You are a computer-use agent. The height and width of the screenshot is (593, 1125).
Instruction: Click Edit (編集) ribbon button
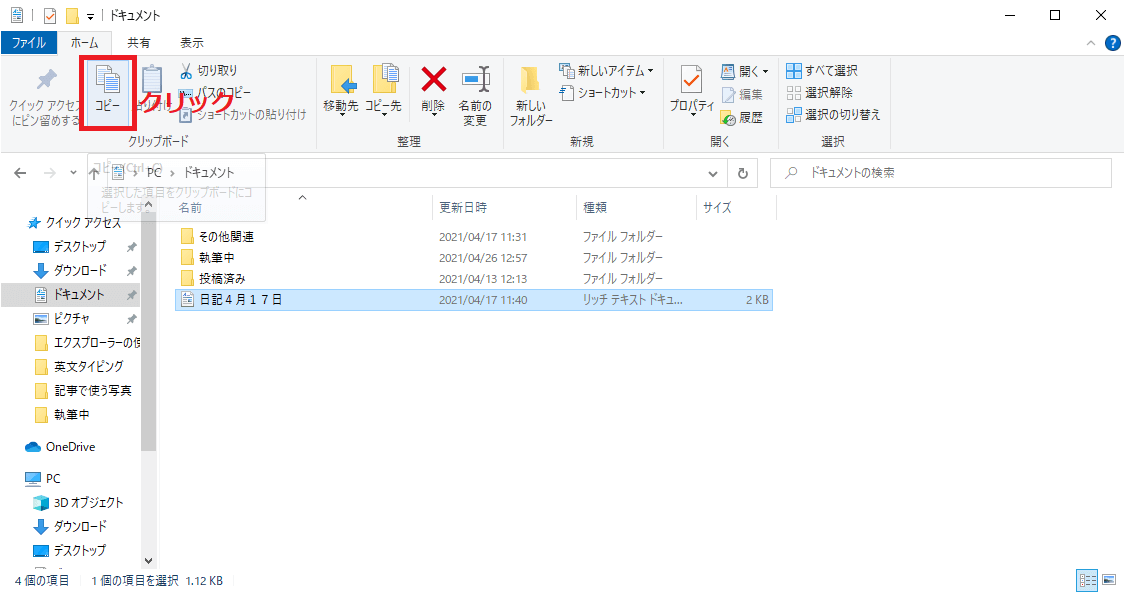tap(742, 94)
